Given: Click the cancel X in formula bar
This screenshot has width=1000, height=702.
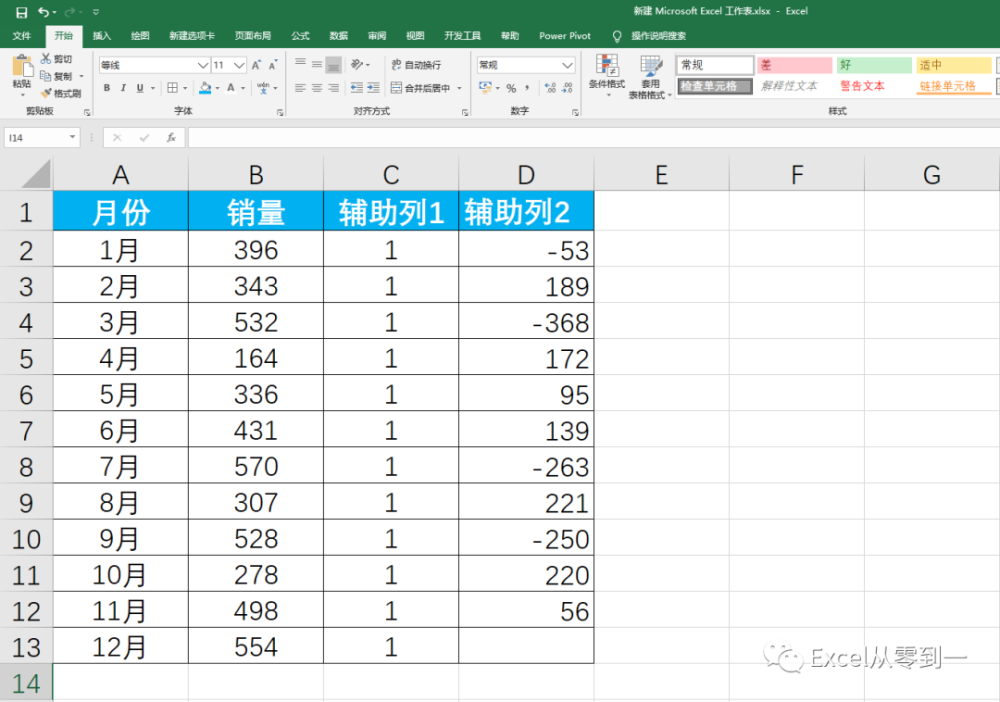Looking at the screenshot, I should [117, 137].
